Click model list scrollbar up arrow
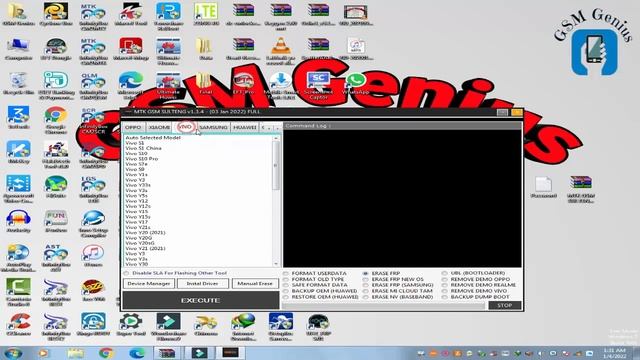 coord(276,138)
